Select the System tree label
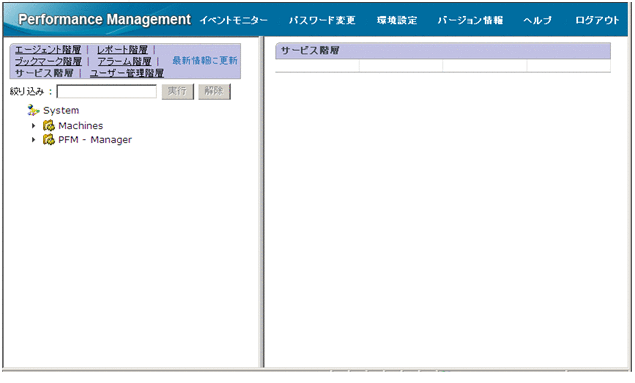 click(61, 111)
